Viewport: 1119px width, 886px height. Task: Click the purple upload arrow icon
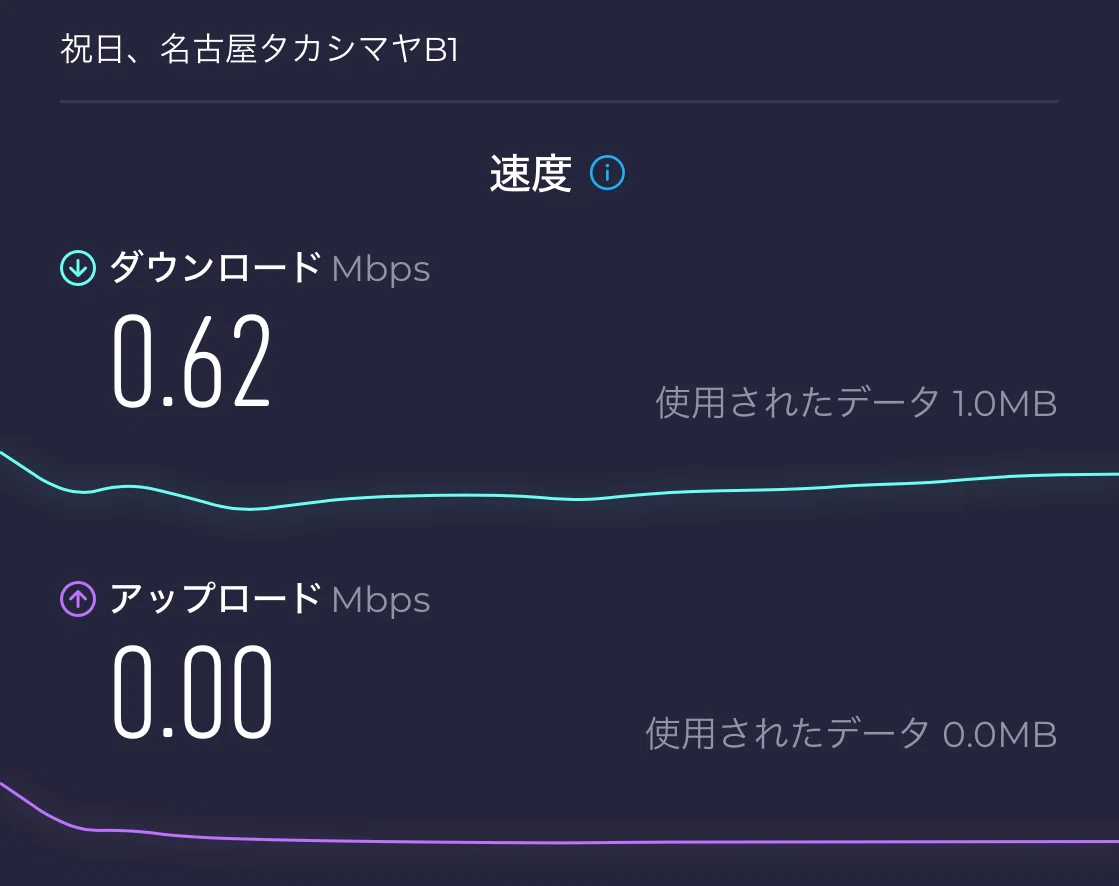pyautogui.click(x=78, y=599)
